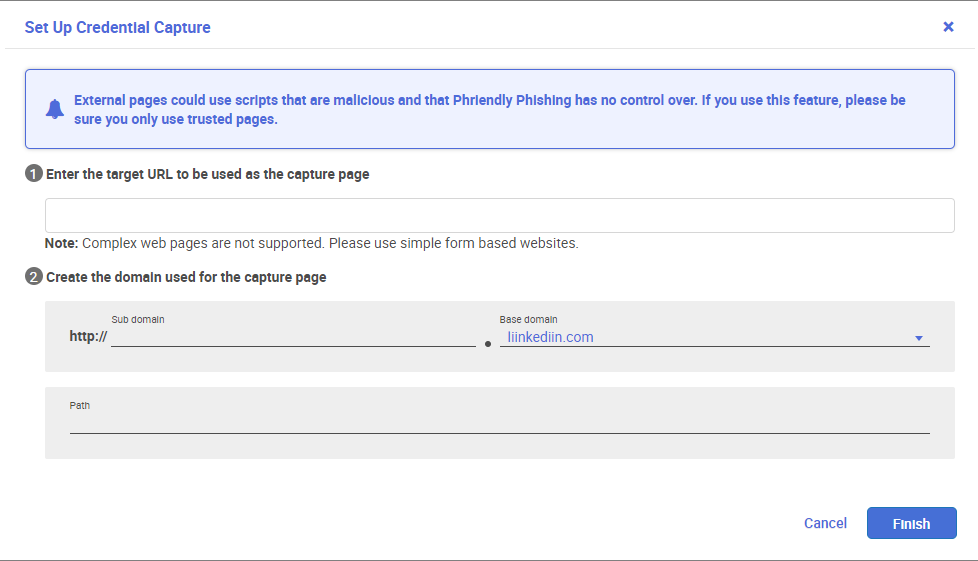
Task: Click the complex web pages note text
Action: [x=311, y=243]
